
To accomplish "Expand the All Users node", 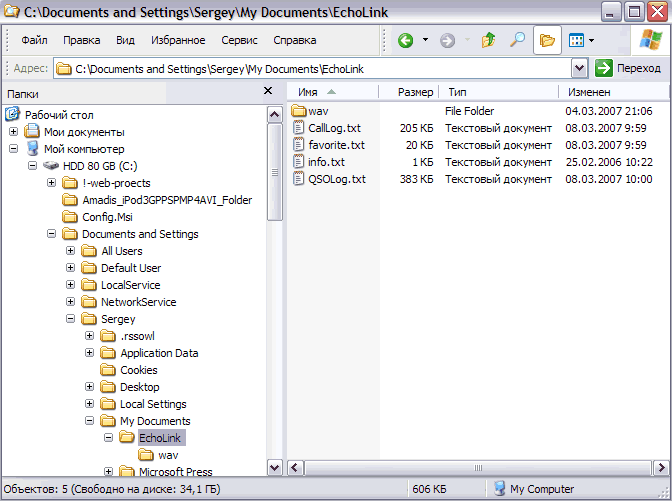I will point(70,251).
